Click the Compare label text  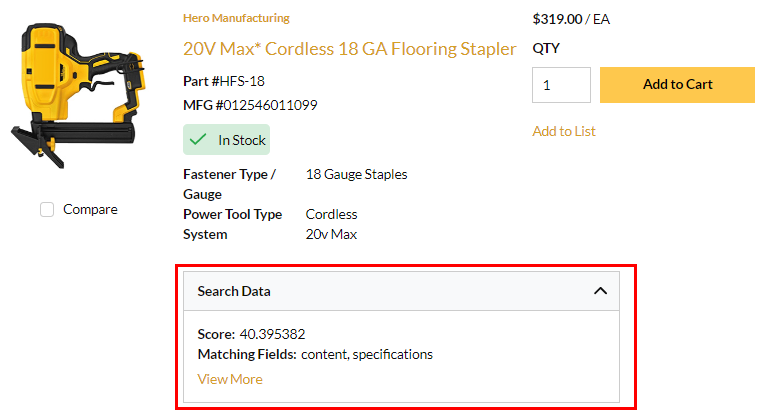90,209
